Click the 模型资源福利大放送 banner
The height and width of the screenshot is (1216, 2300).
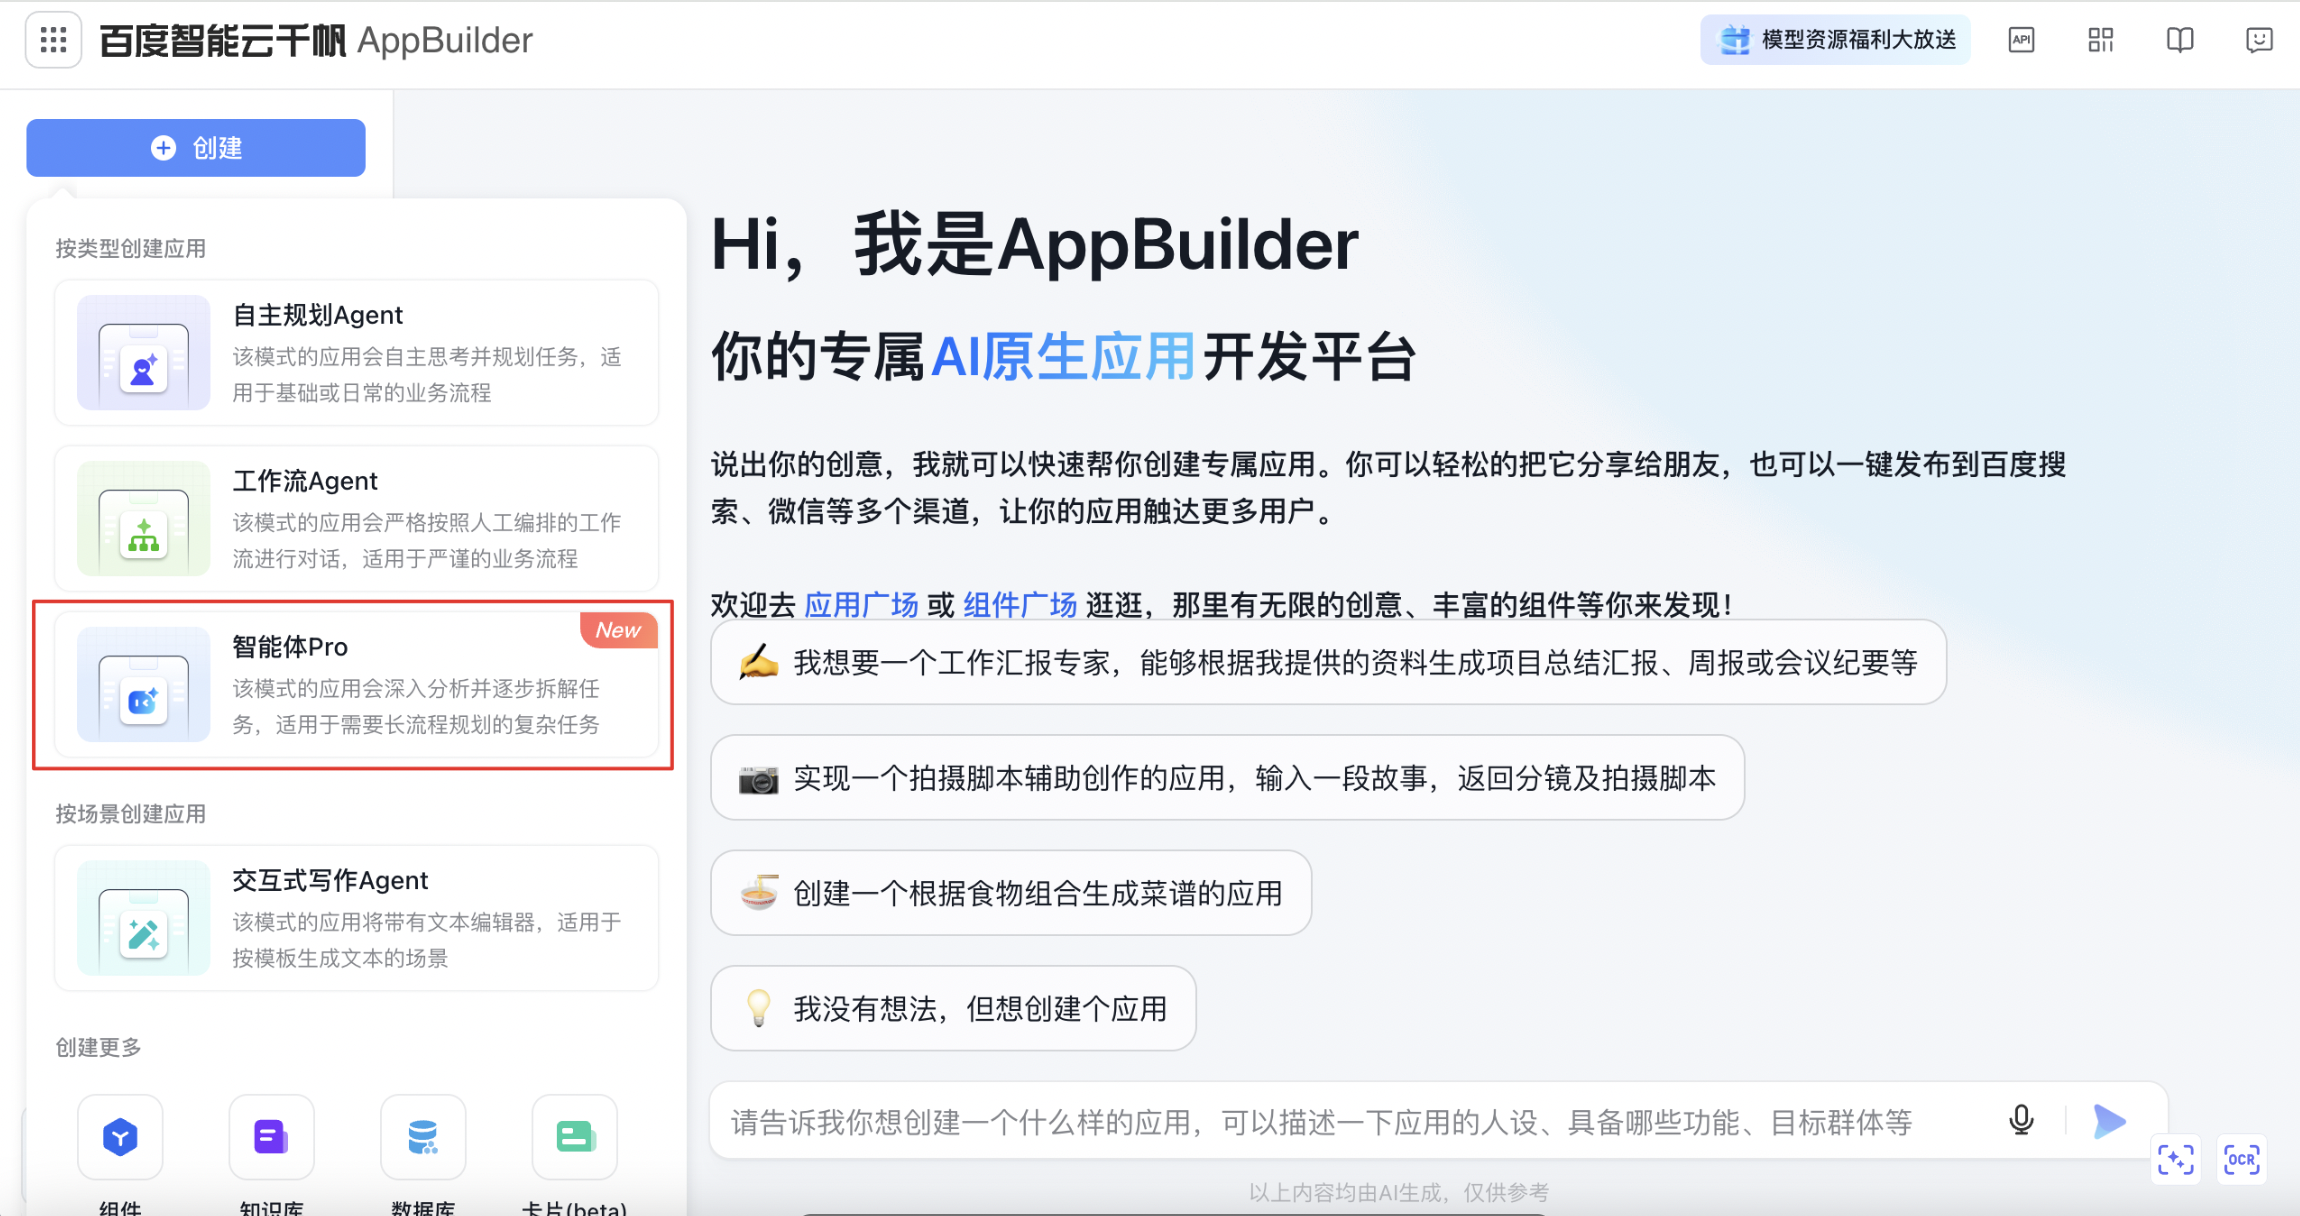pyautogui.click(x=1835, y=40)
